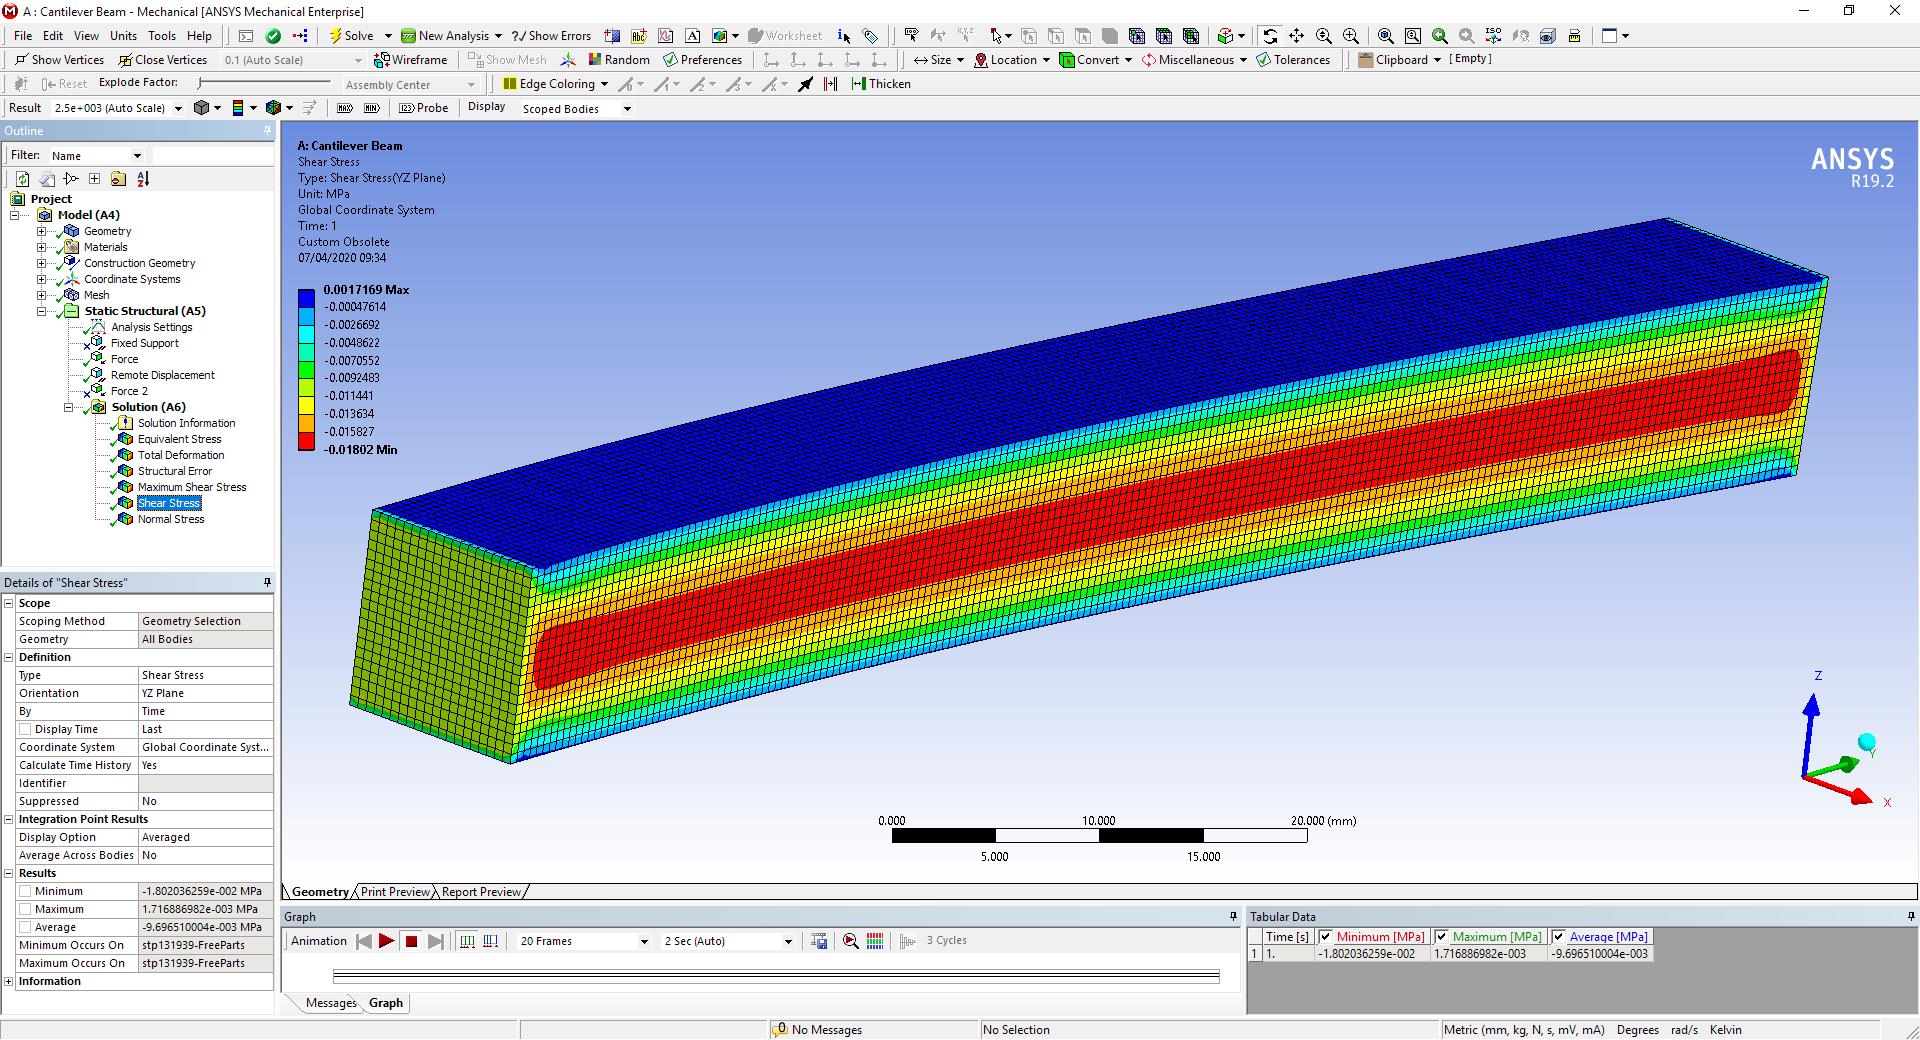Open the 2 Sec (Auto) dropdown
This screenshot has width=1920, height=1040.
[788, 941]
